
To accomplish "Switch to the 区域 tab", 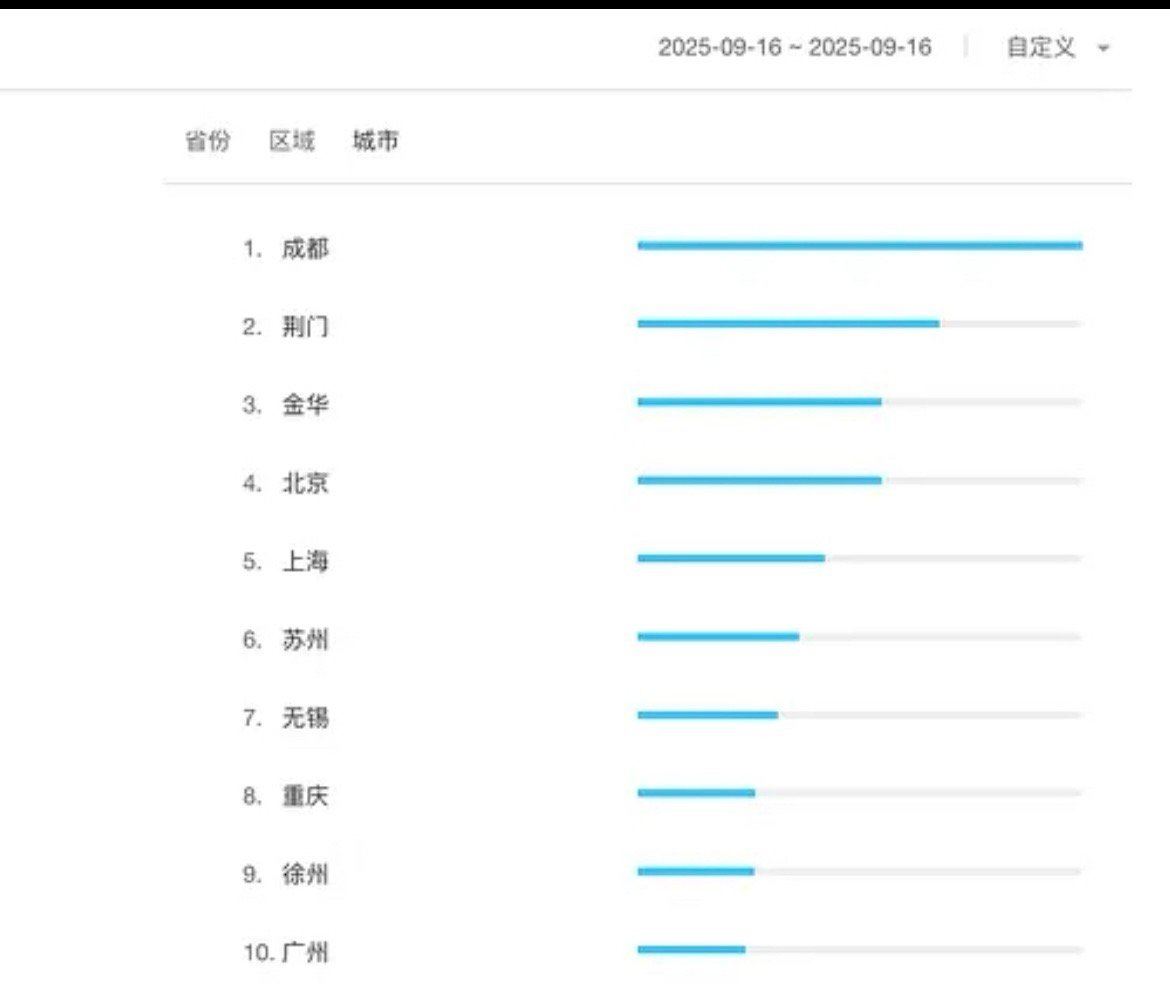I will [x=292, y=140].
